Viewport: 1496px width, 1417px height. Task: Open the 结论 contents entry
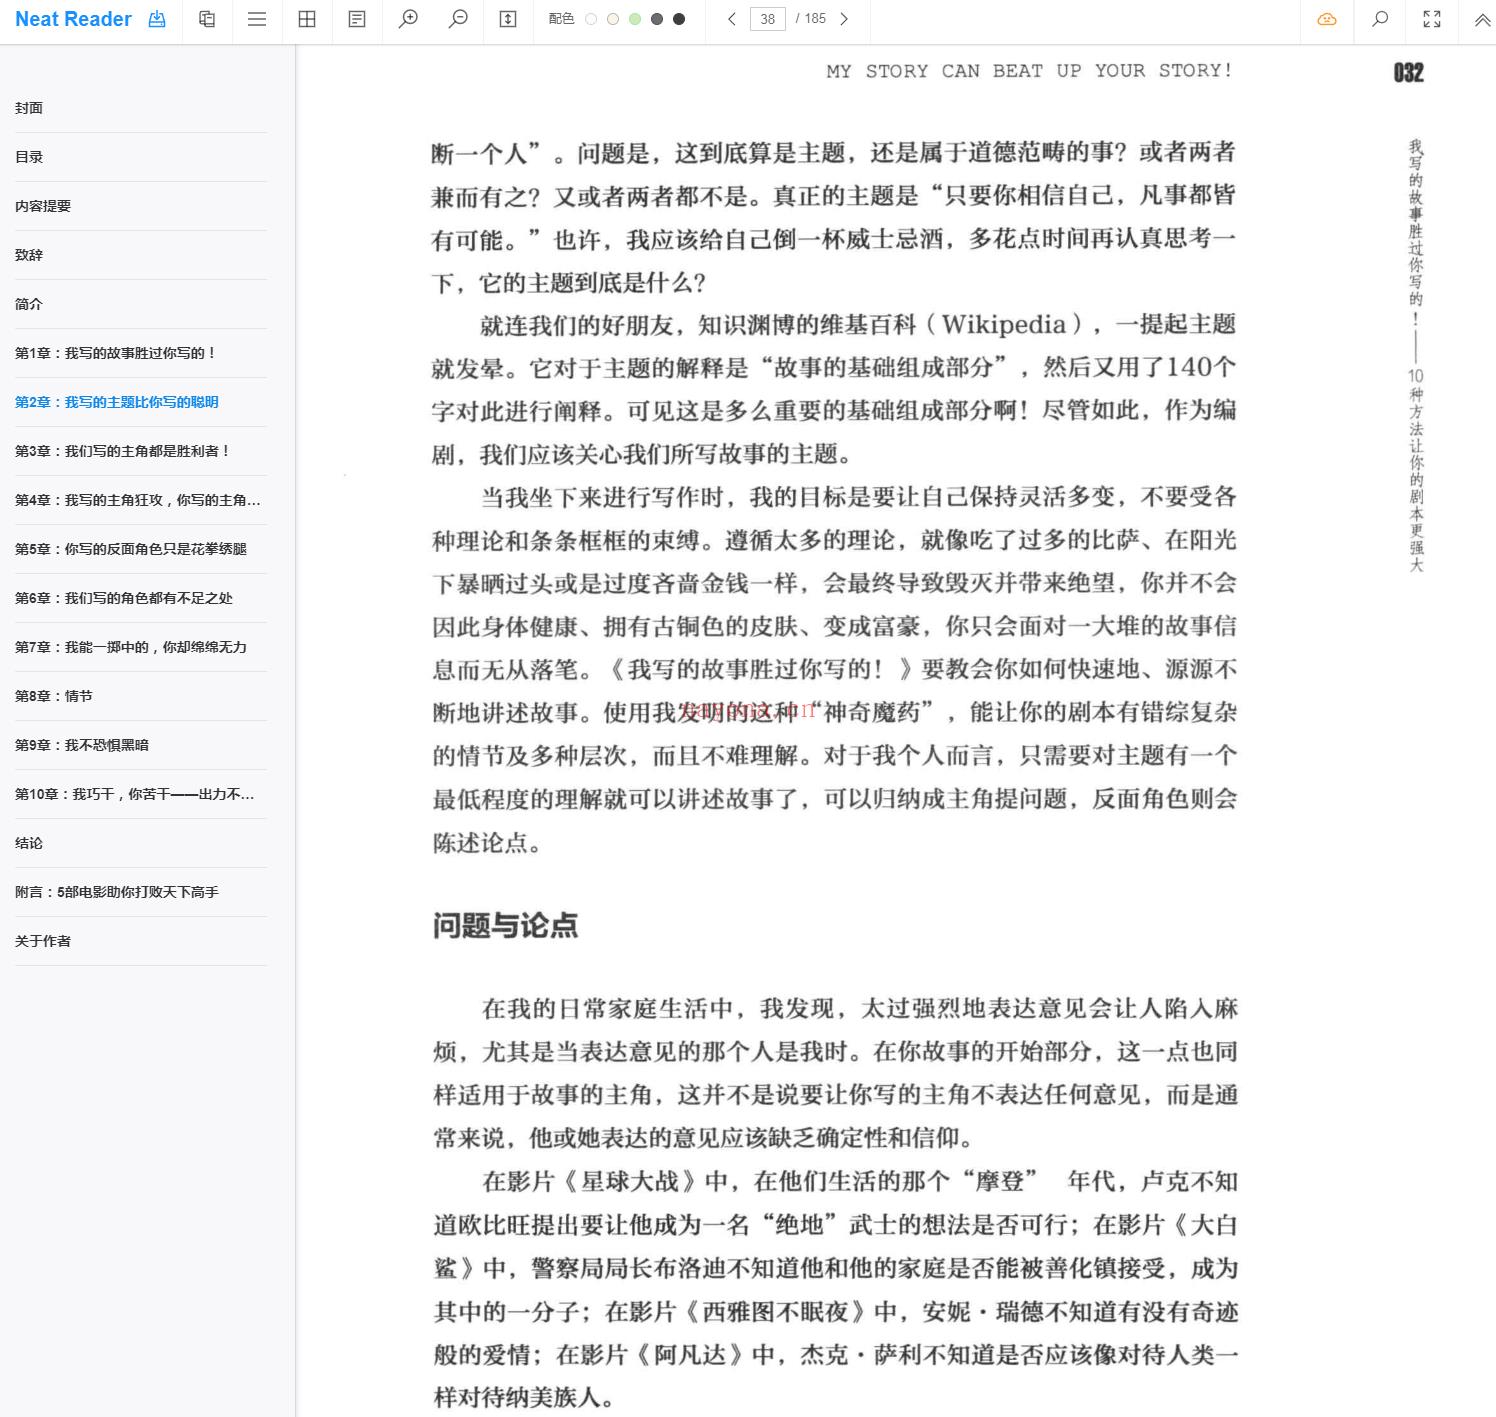pyautogui.click(x=141, y=843)
